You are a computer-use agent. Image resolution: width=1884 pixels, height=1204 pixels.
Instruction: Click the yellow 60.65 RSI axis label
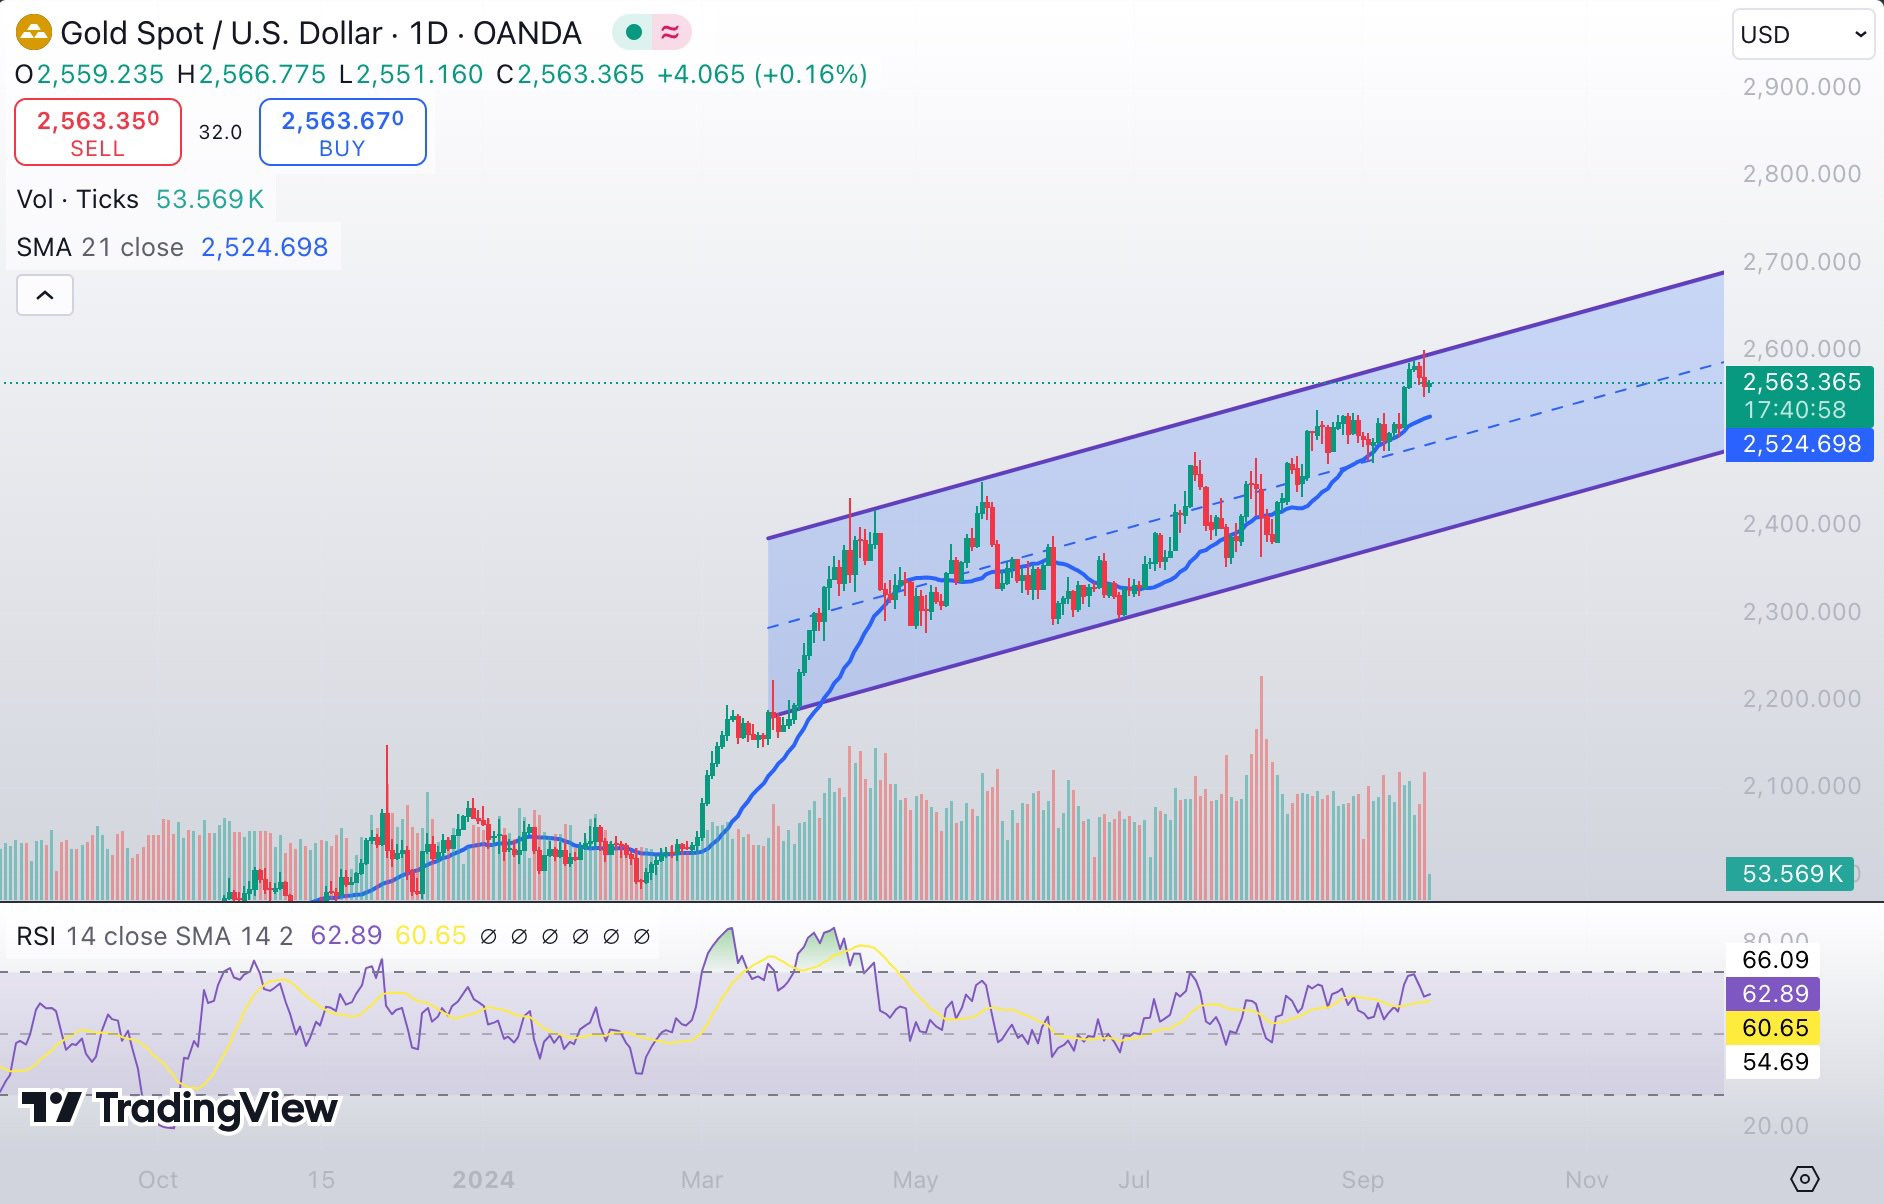pyautogui.click(x=1773, y=1028)
